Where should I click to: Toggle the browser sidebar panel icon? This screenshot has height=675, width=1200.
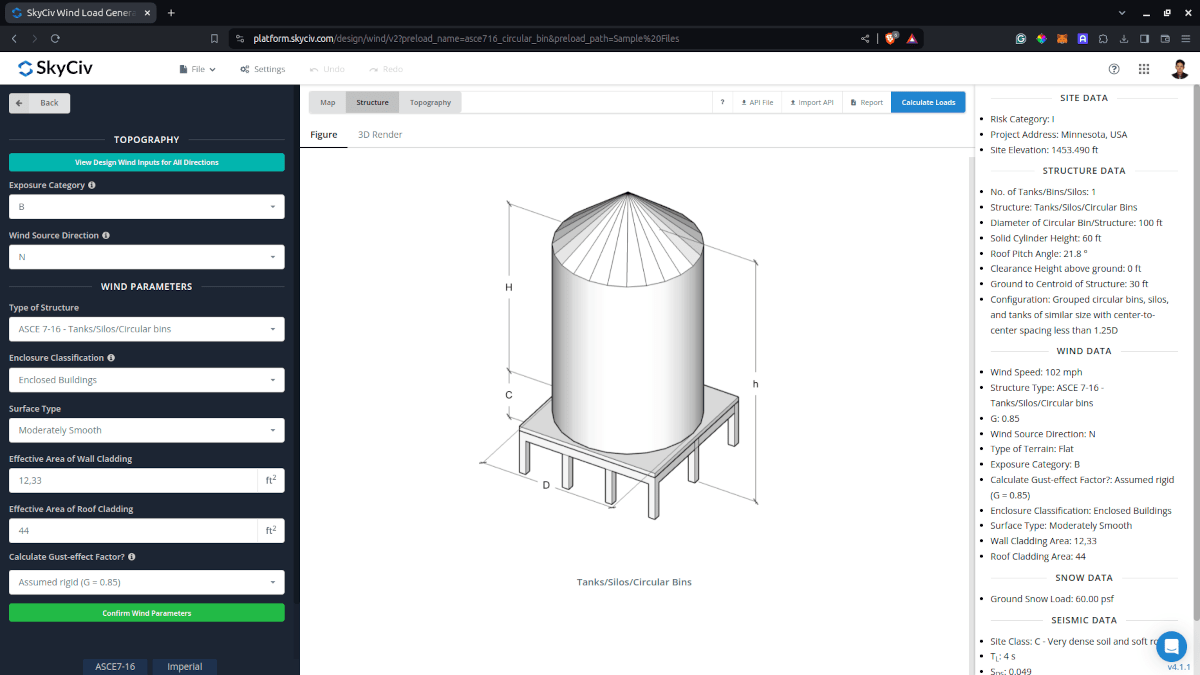[x=1144, y=38]
